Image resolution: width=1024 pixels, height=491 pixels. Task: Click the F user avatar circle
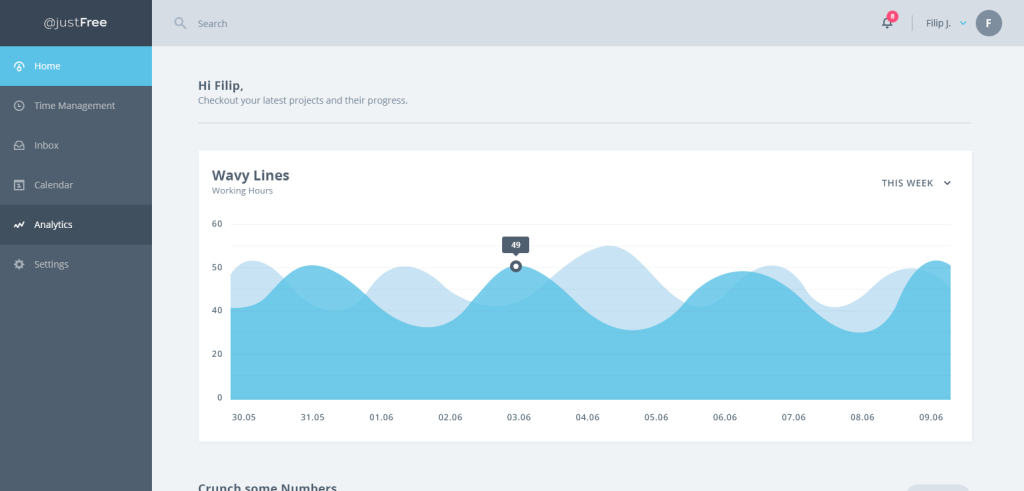[x=988, y=23]
